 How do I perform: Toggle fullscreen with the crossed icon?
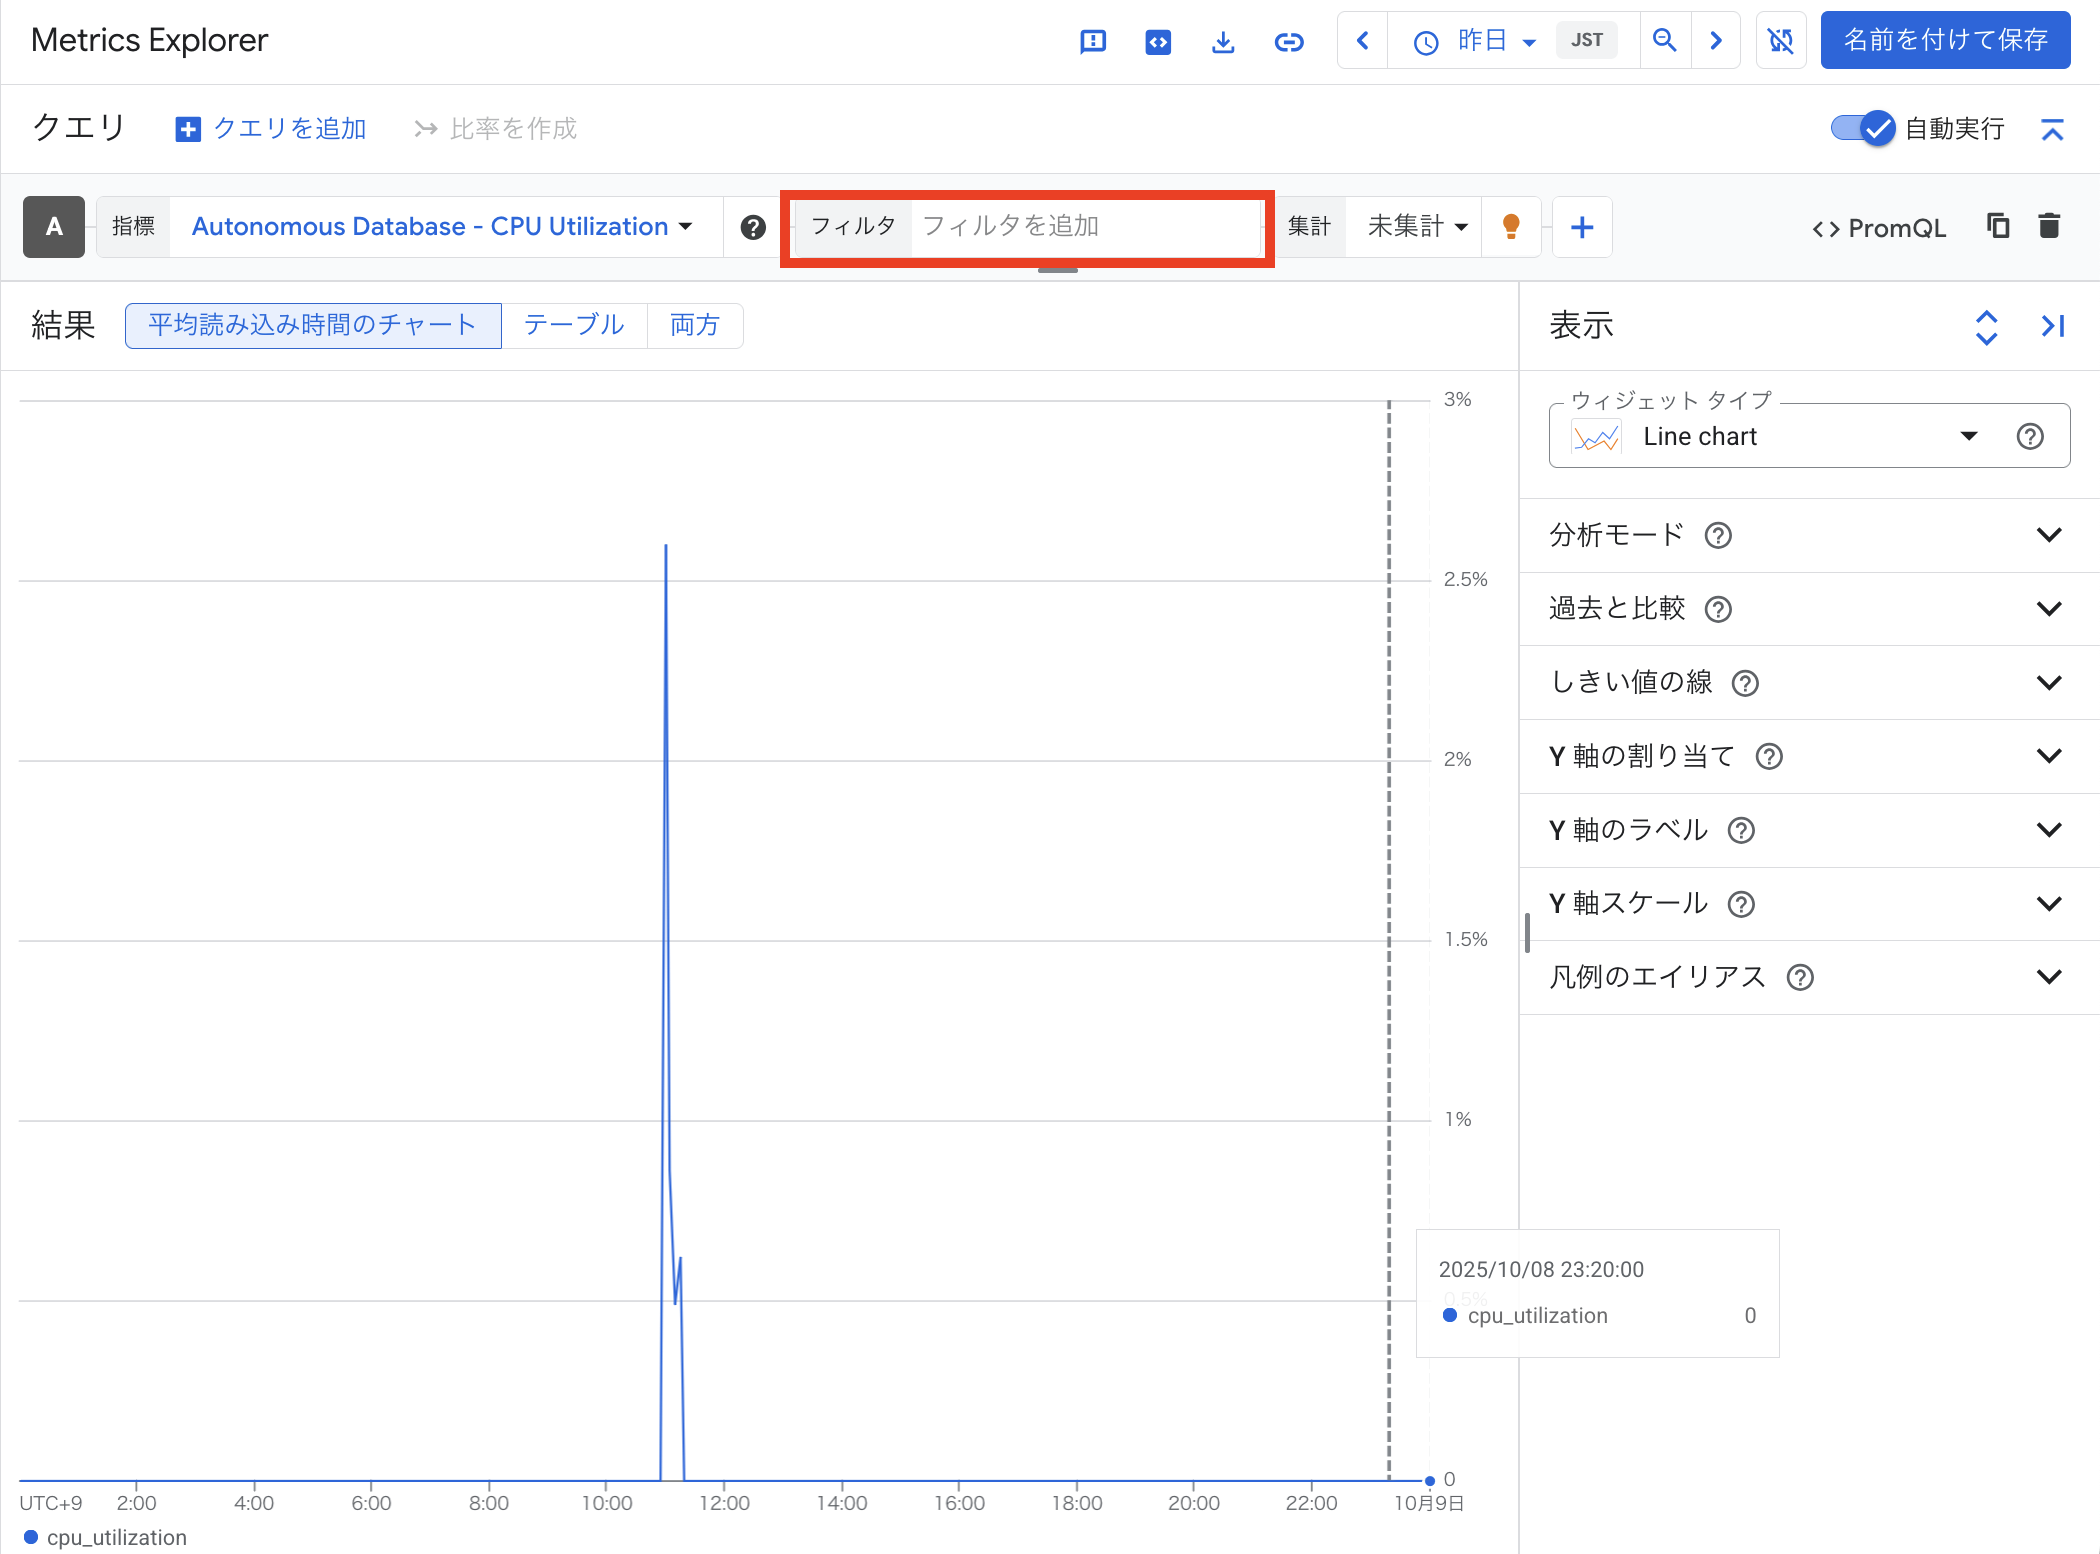[x=1781, y=40]
